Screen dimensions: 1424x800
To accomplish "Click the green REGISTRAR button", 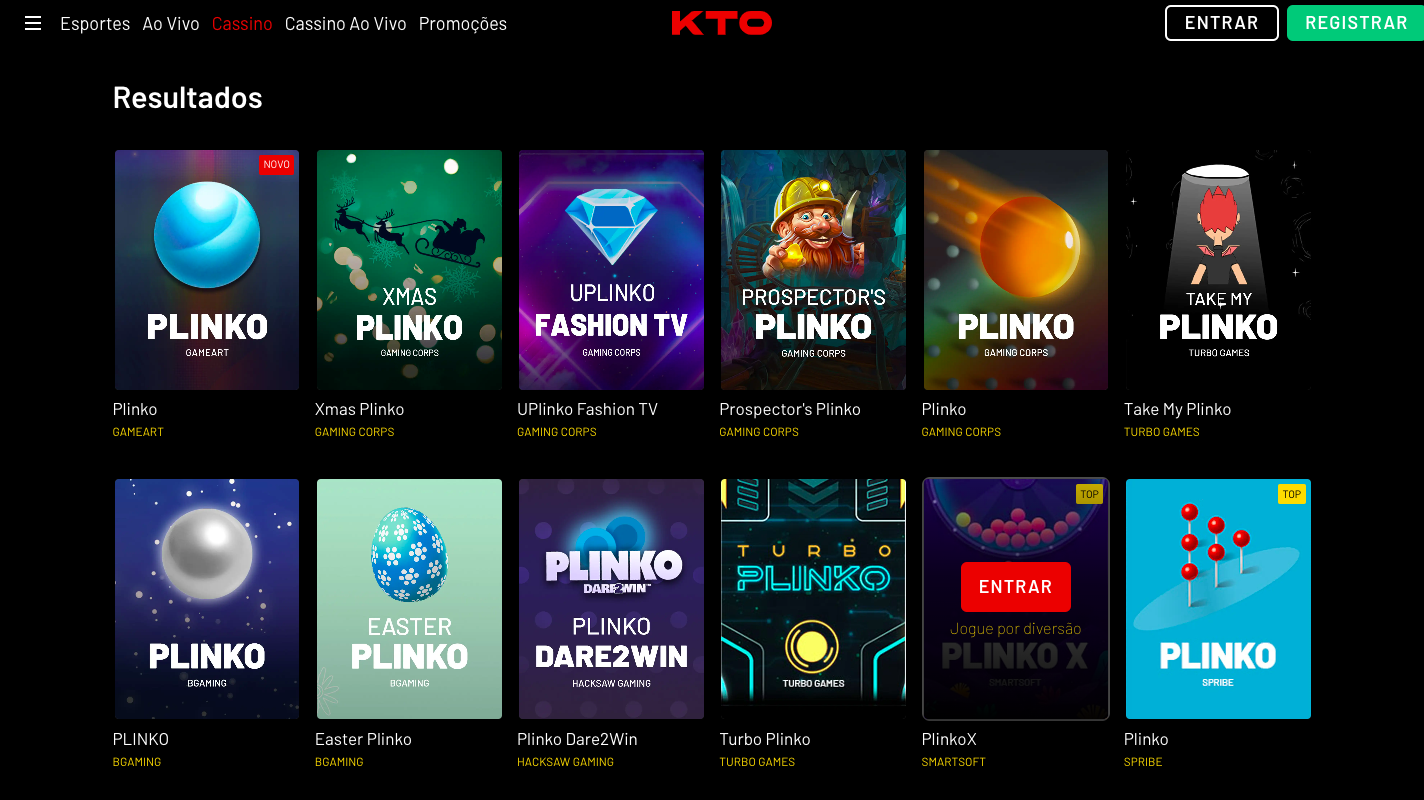I will coord(1356,23).
